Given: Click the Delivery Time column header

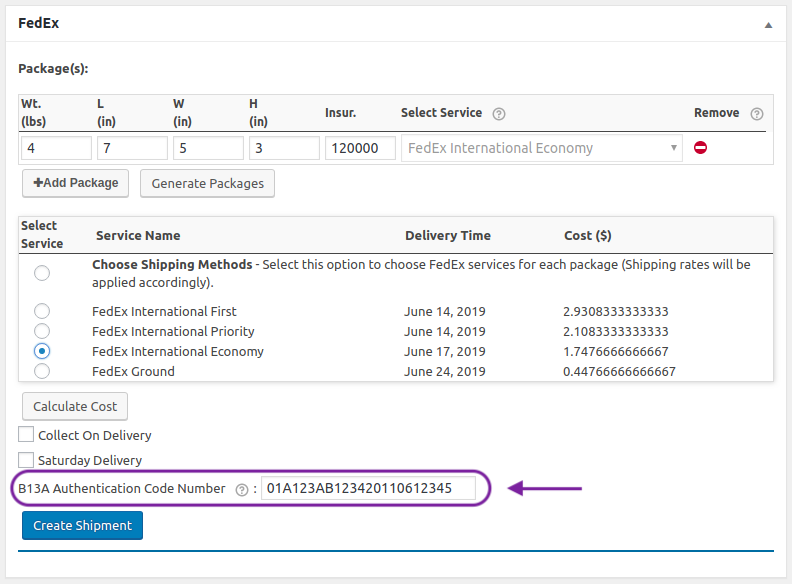Looking at the screenshot, I should point(448,235).
